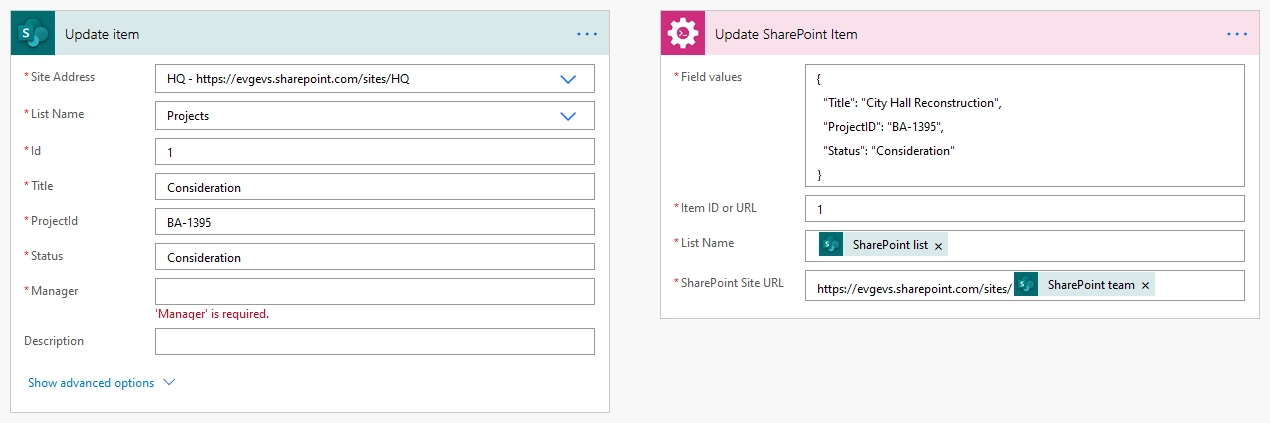Viewport: 1270px width, 423px height.
Task: Click the Field values label
Action: point(711,77)
